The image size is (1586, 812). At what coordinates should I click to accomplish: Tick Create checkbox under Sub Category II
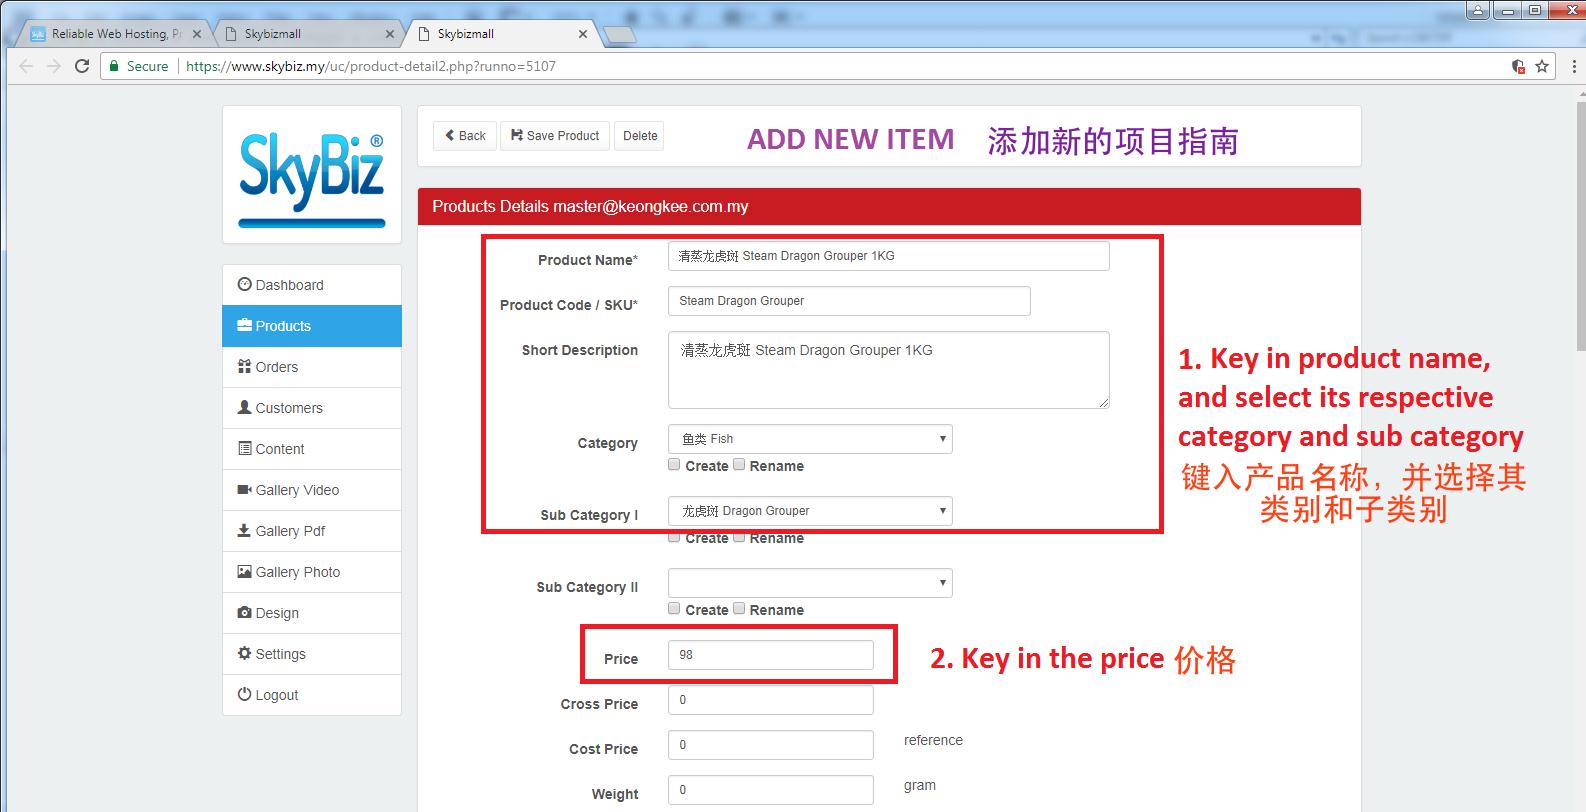click(x=674, y=608)
